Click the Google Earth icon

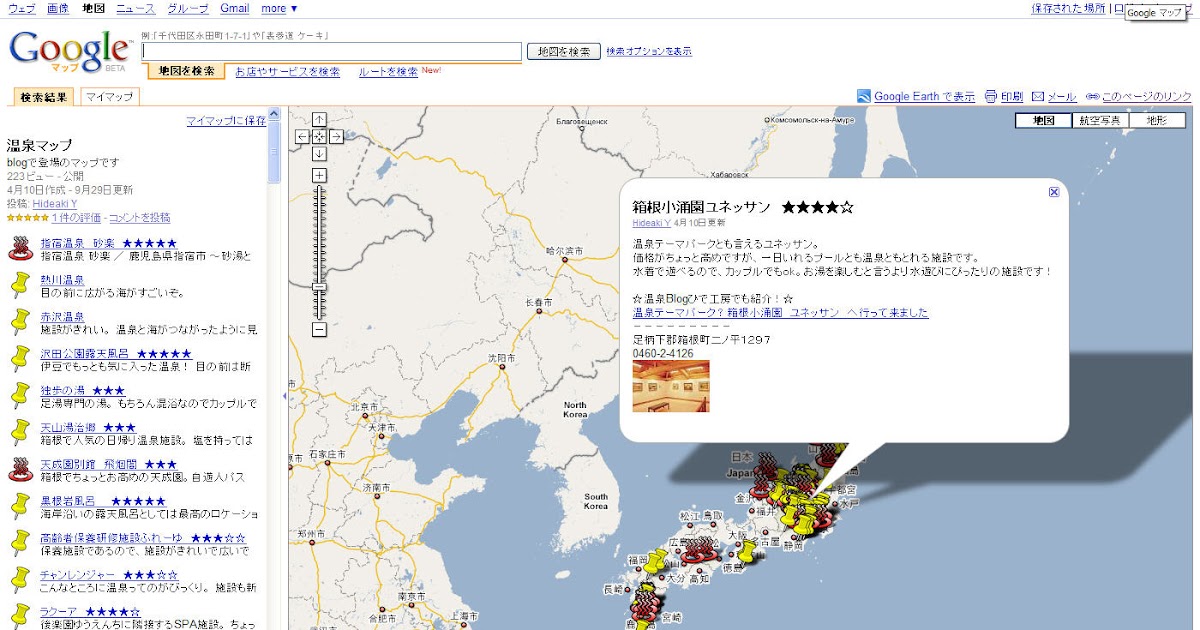click(x=864, y=96)
